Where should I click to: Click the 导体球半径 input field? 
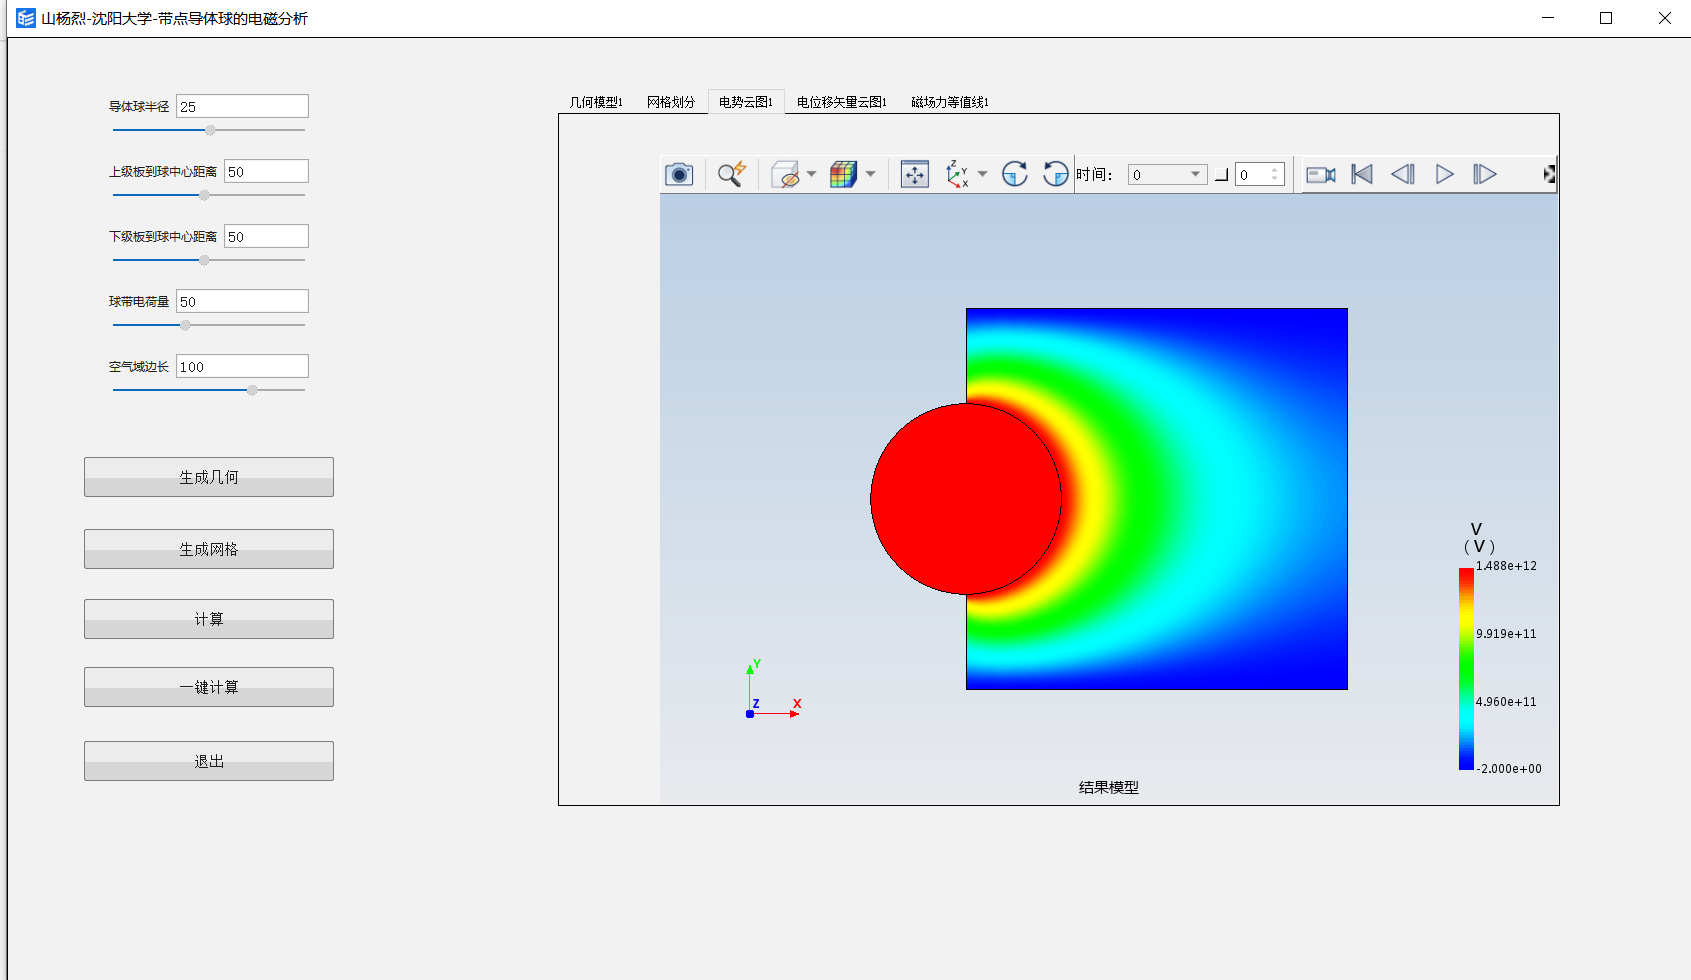point(242,106)
